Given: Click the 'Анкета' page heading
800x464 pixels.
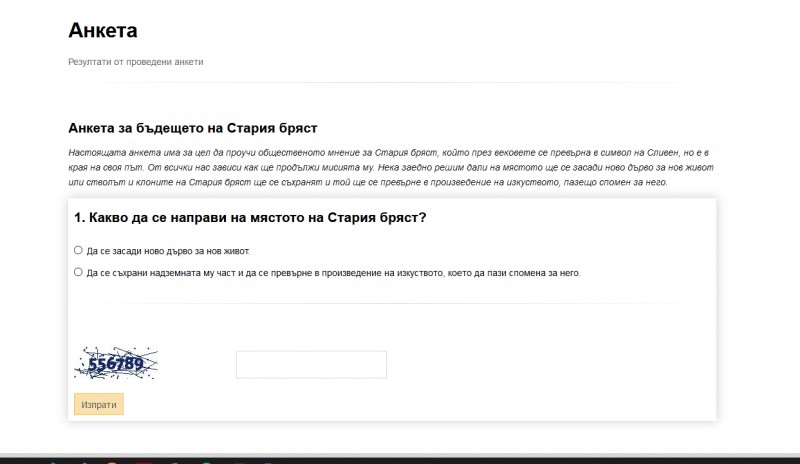Looking at the screenshot, I should pos(103,31).
